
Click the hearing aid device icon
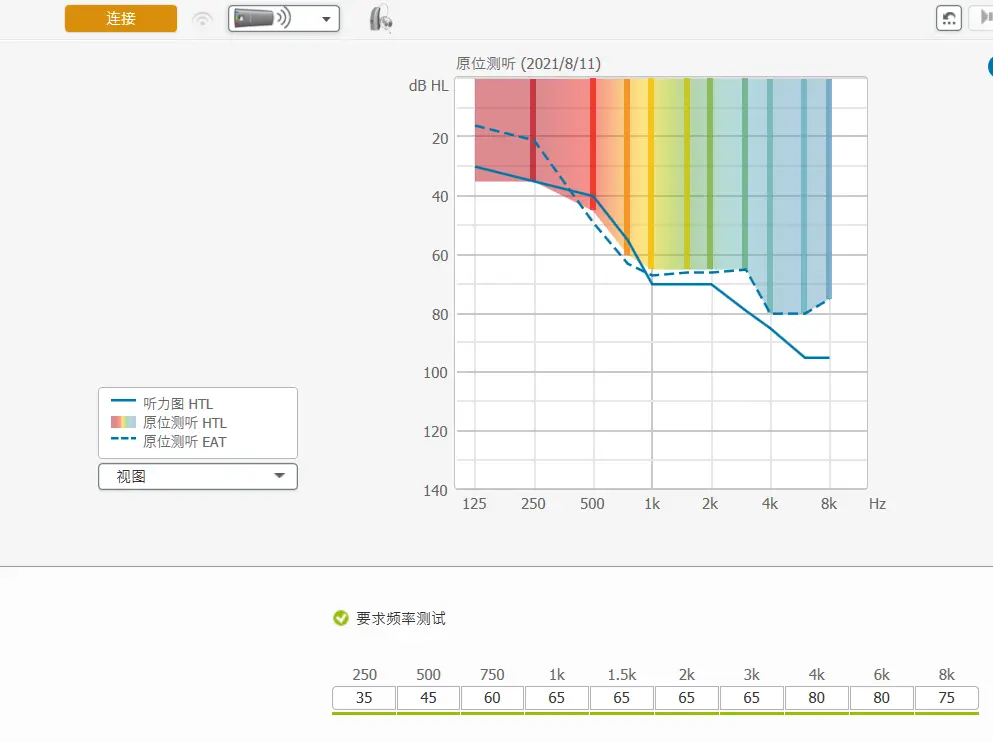coord(380,18)
